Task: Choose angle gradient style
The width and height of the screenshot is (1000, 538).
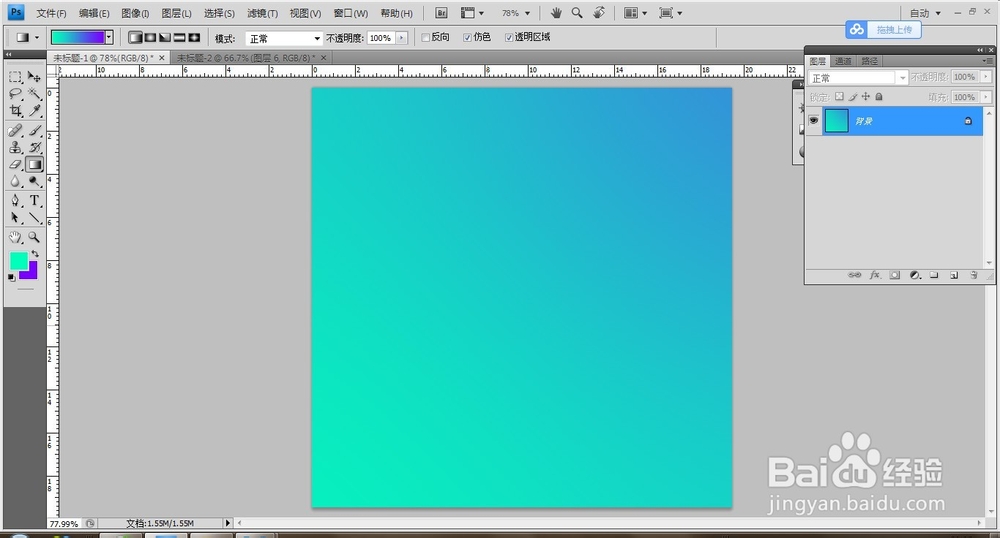Action: pyautogui.click(x=165, y=38)
